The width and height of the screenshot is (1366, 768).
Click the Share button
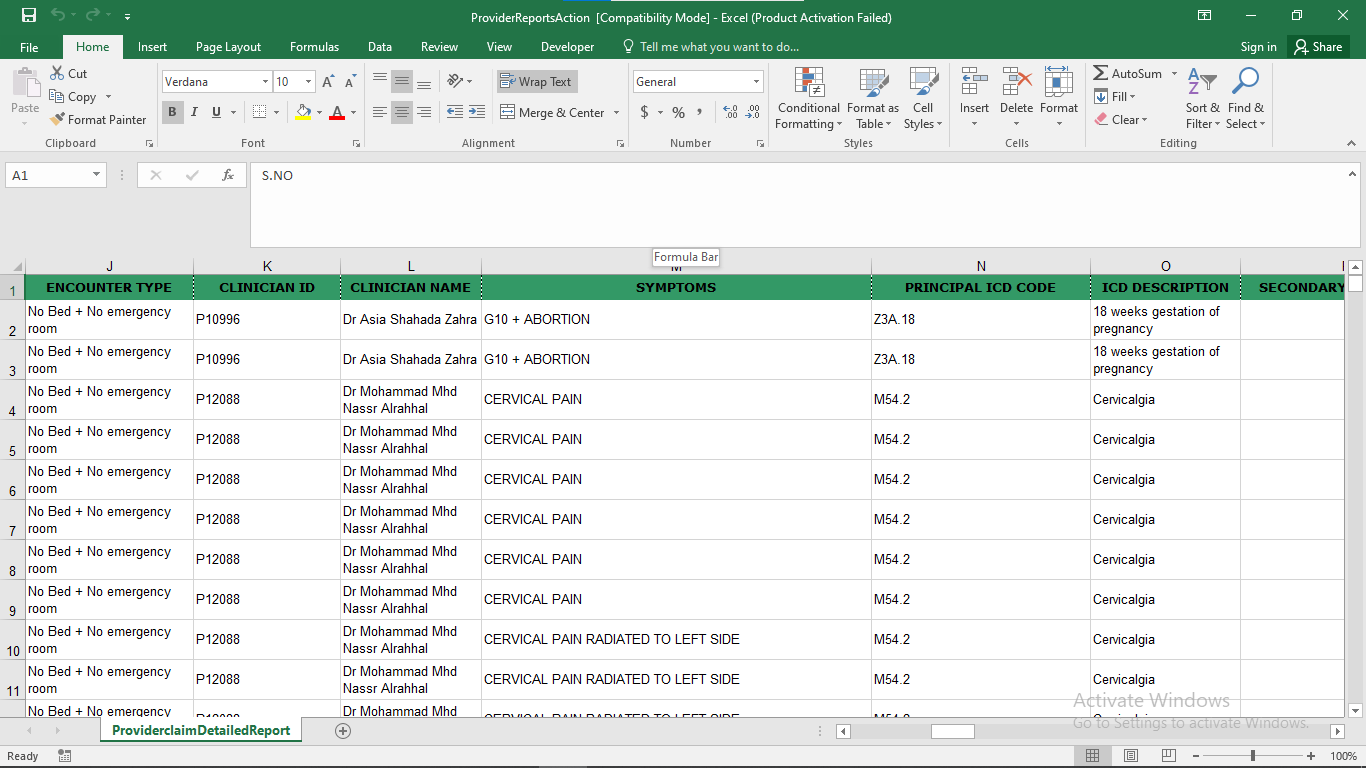click(x=1317, y=47)
